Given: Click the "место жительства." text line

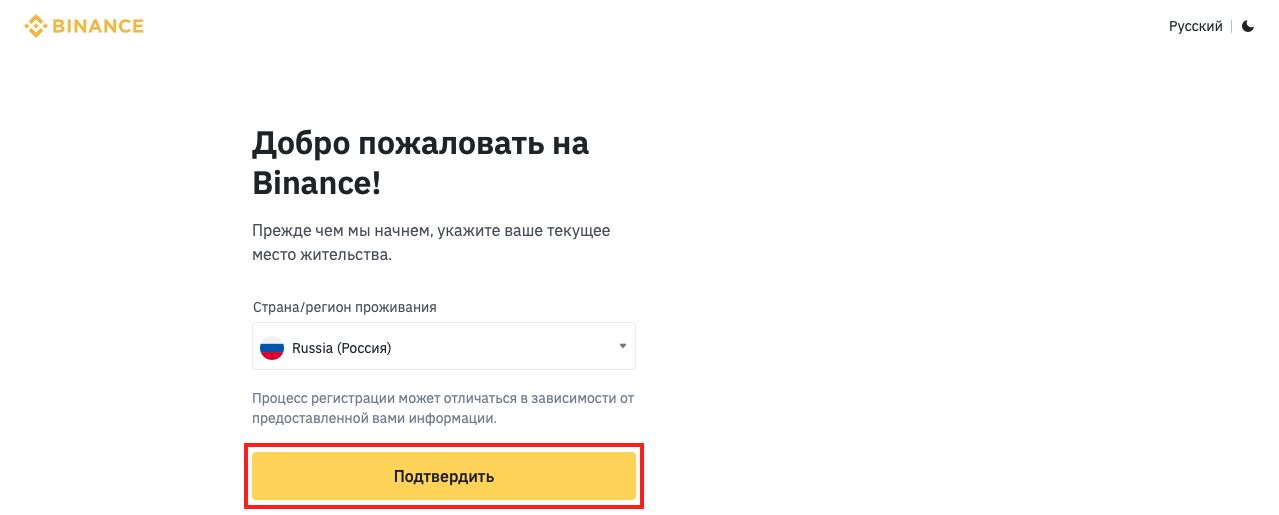Looking at the screenshot, I should [322, 255].
